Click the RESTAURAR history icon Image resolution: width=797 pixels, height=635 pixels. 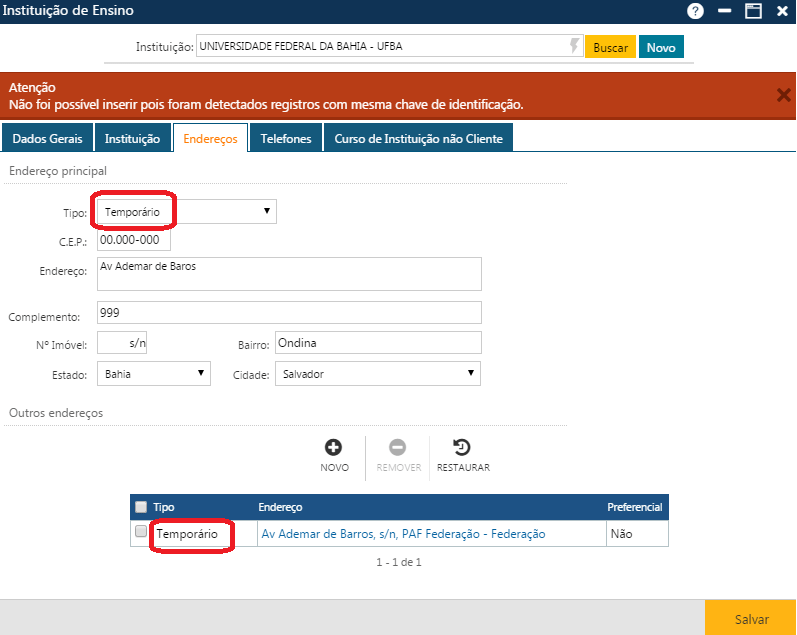tap(462, 448)
